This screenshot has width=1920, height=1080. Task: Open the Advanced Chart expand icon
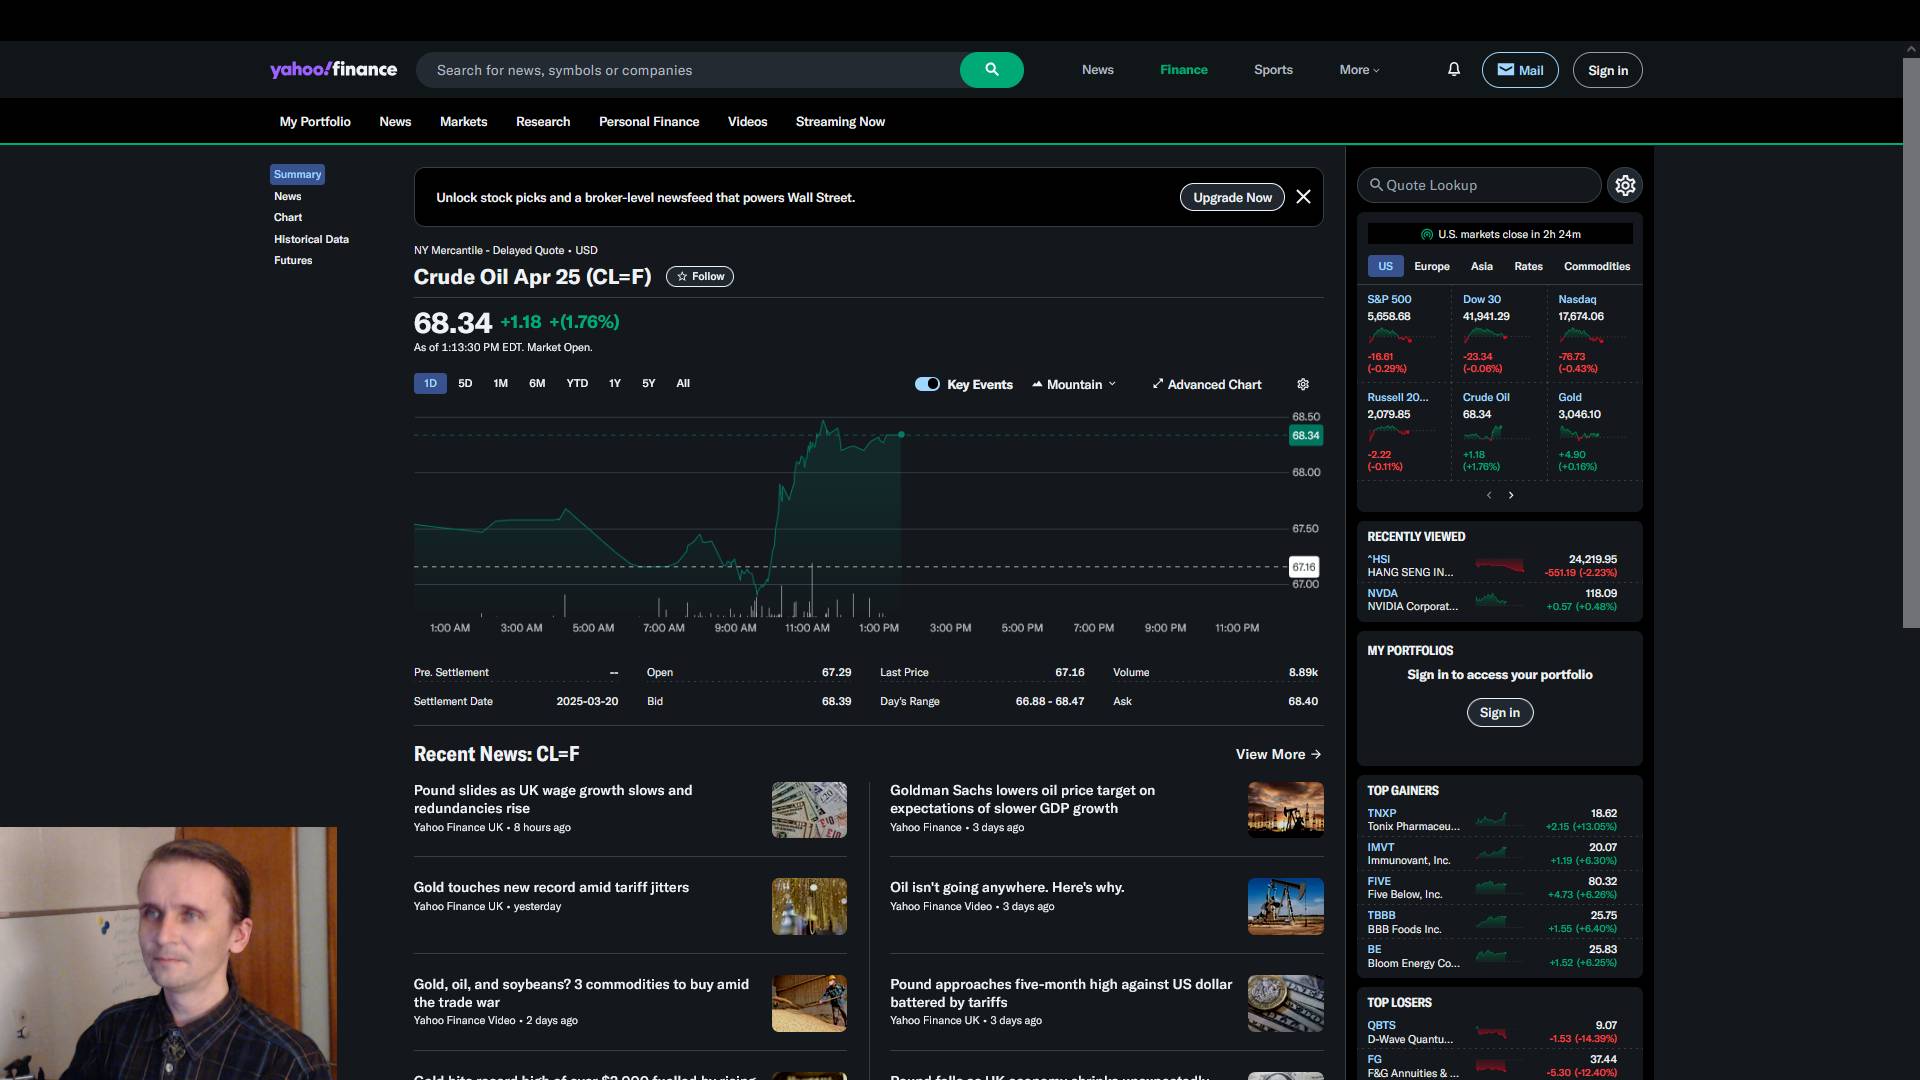pyautogui.click(x=1157, y=384)
